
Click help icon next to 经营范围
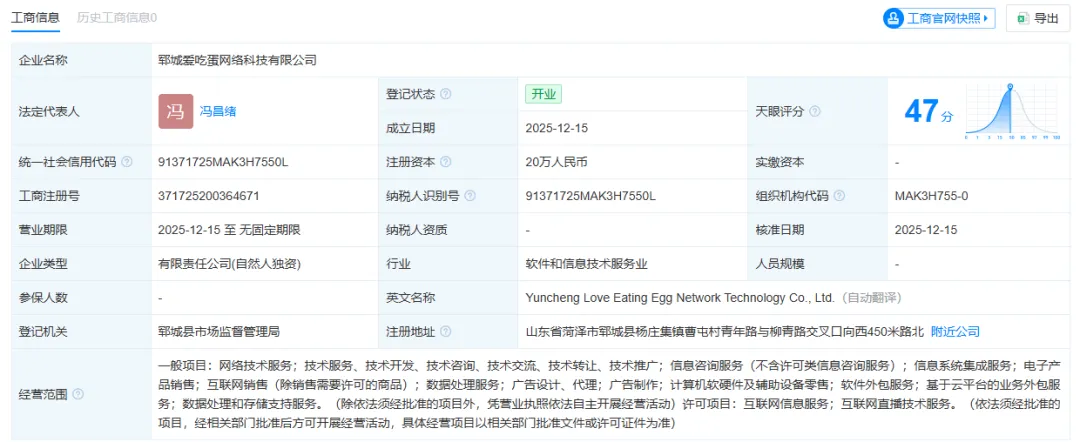[x=78, y=394]
